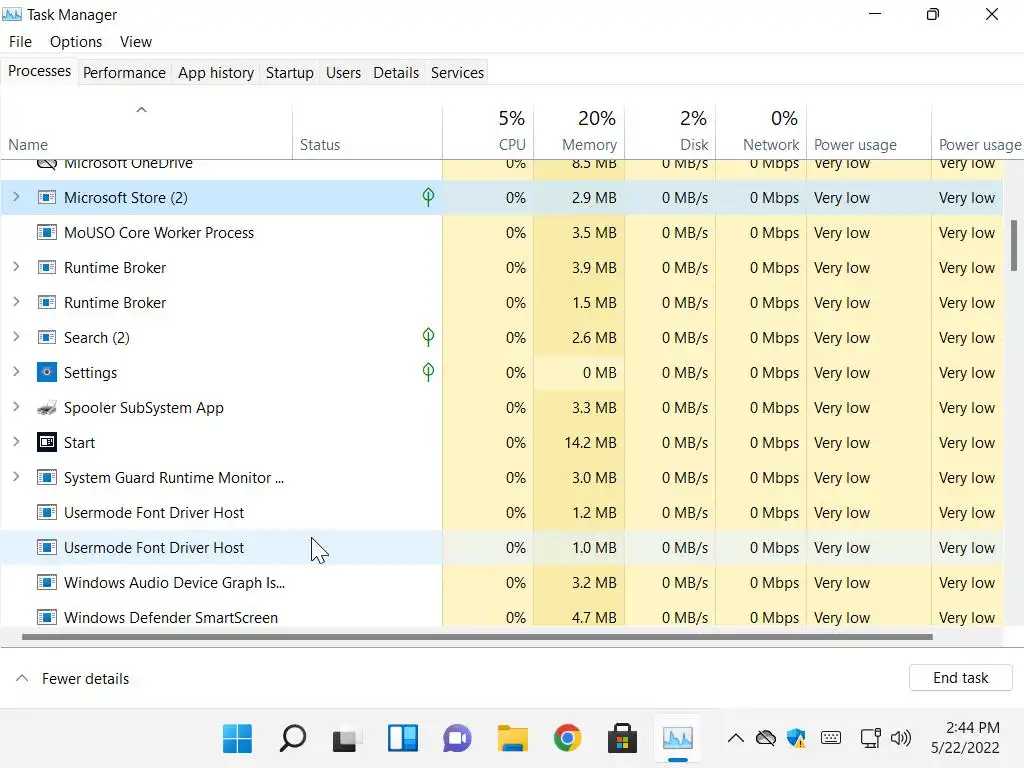Image resolution: width=1024 pixels, height=768 pixels.
Task: Switch to the Details tab
Action: pos(396,72)
